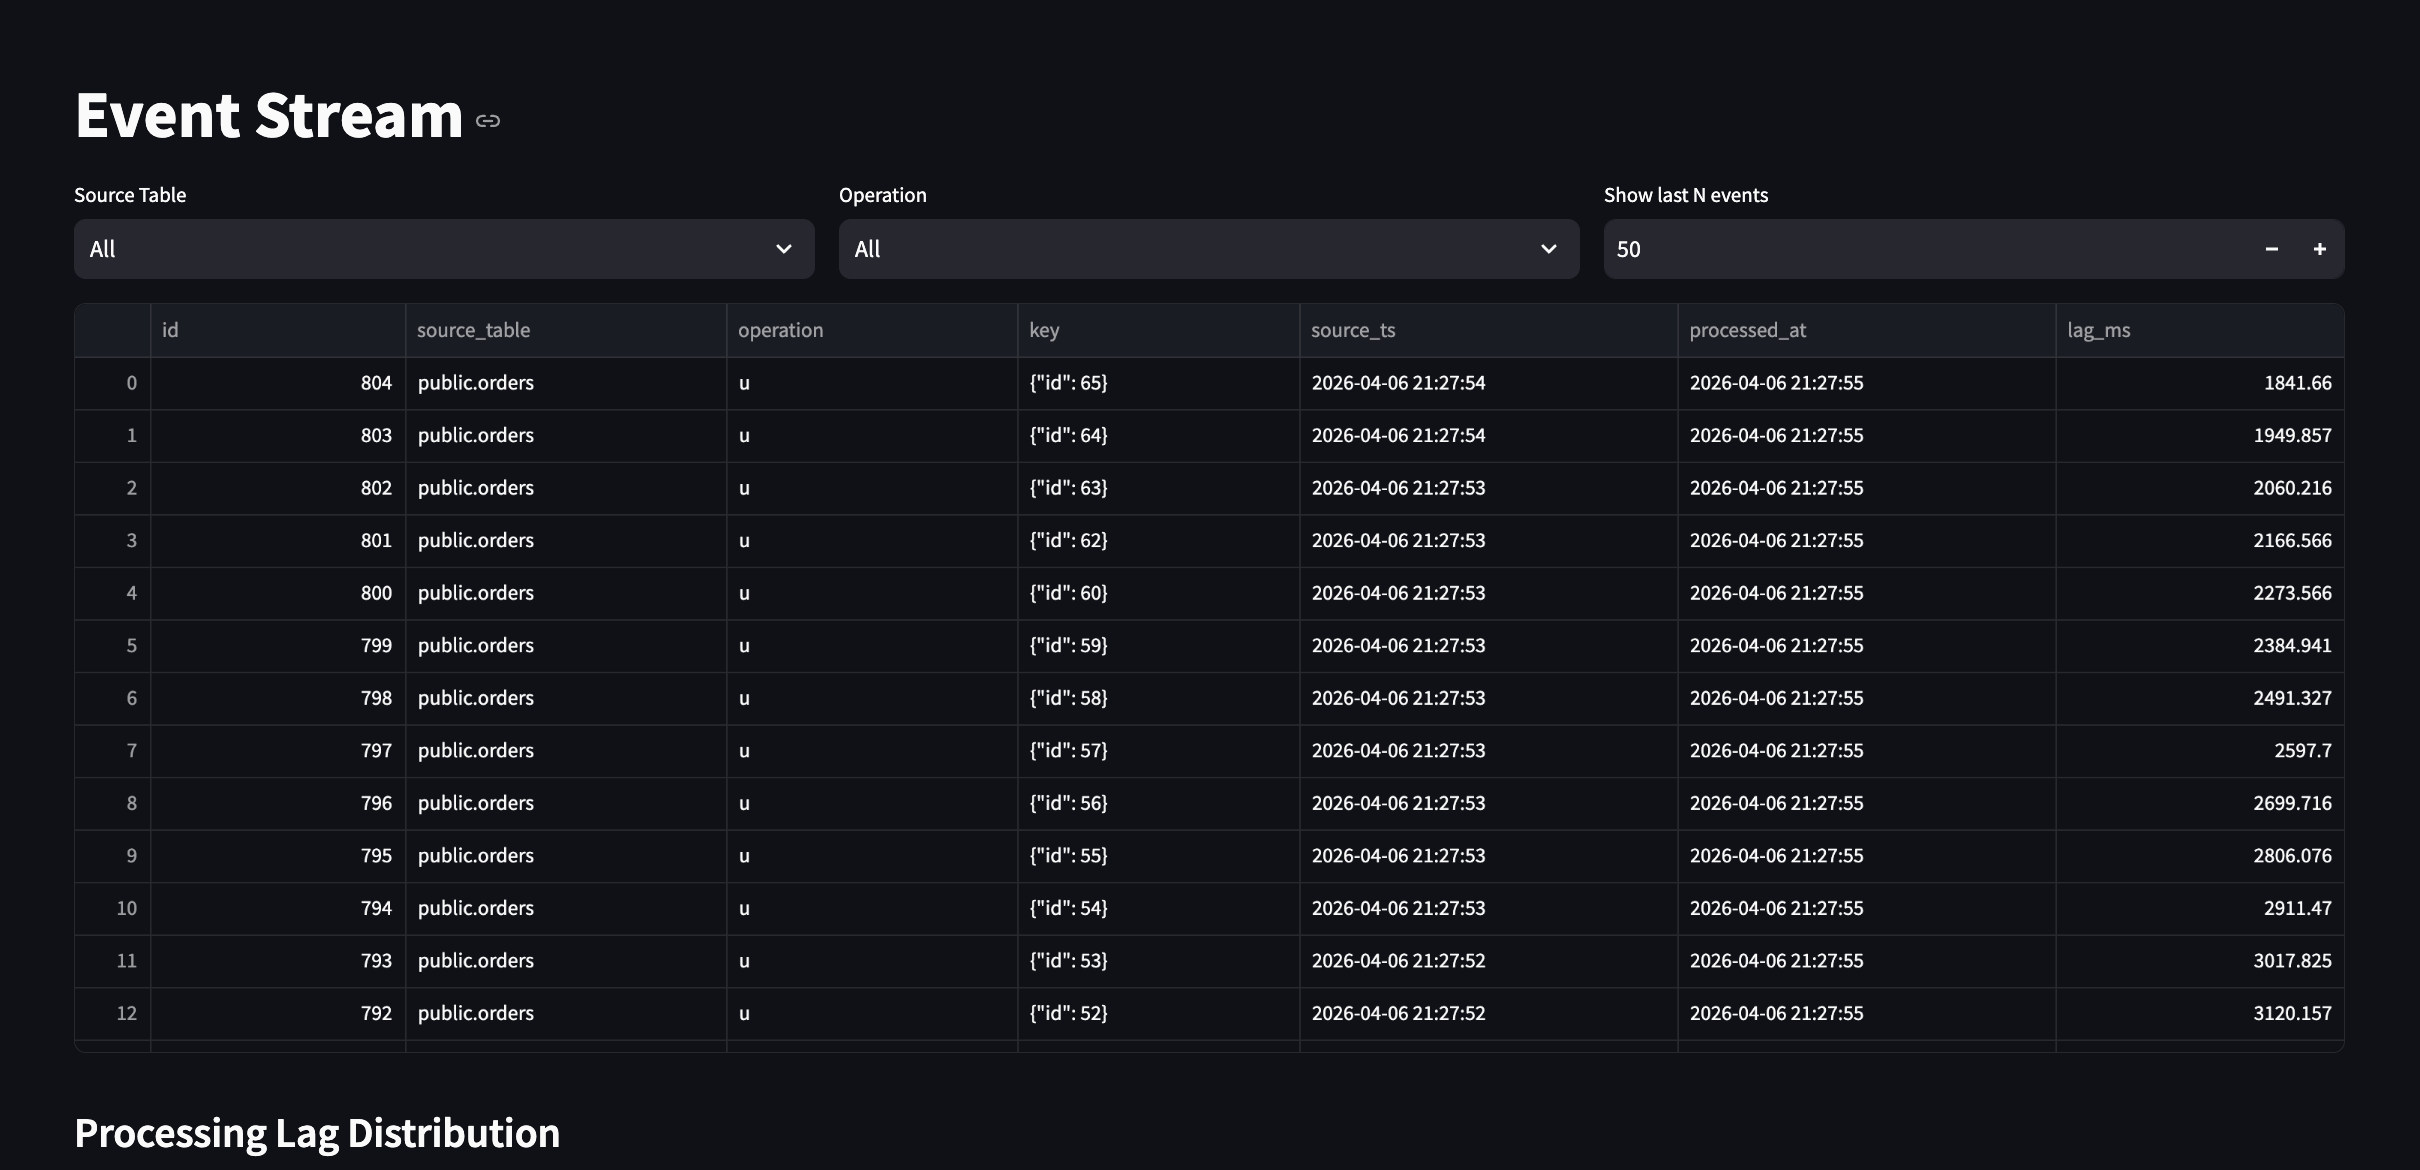This screenshot has height=1170, width=2420.
Task: Sort by the lag_ms column header
Action: pos(2200,330)
